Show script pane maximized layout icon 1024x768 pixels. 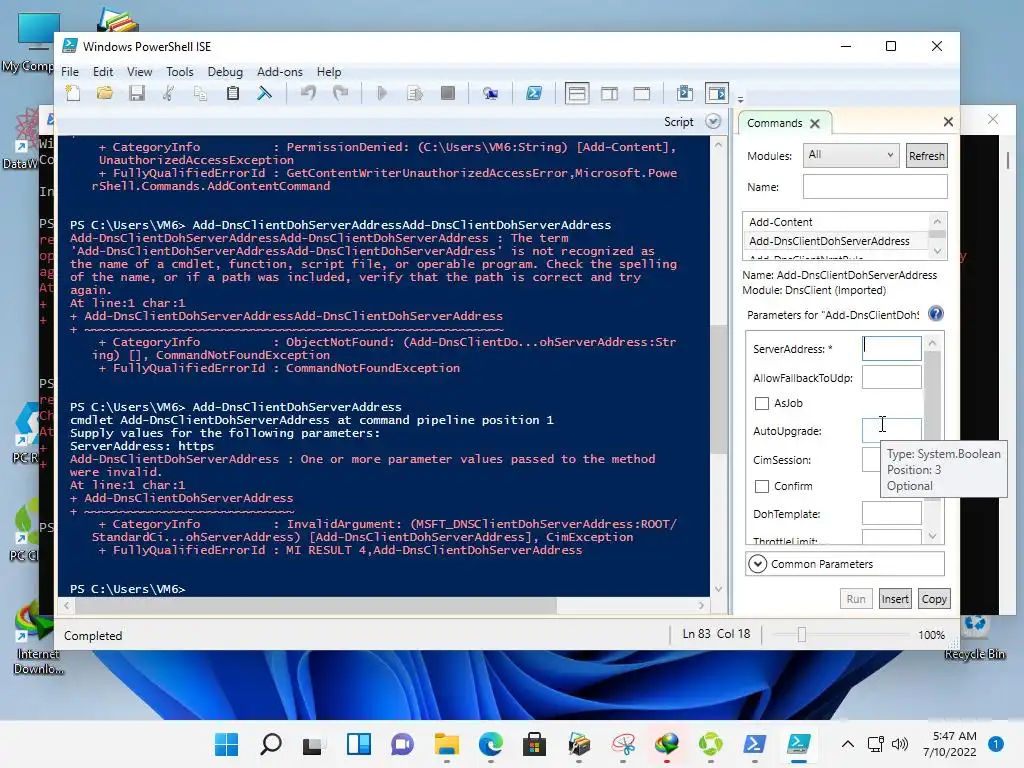(x=642, y=93)
